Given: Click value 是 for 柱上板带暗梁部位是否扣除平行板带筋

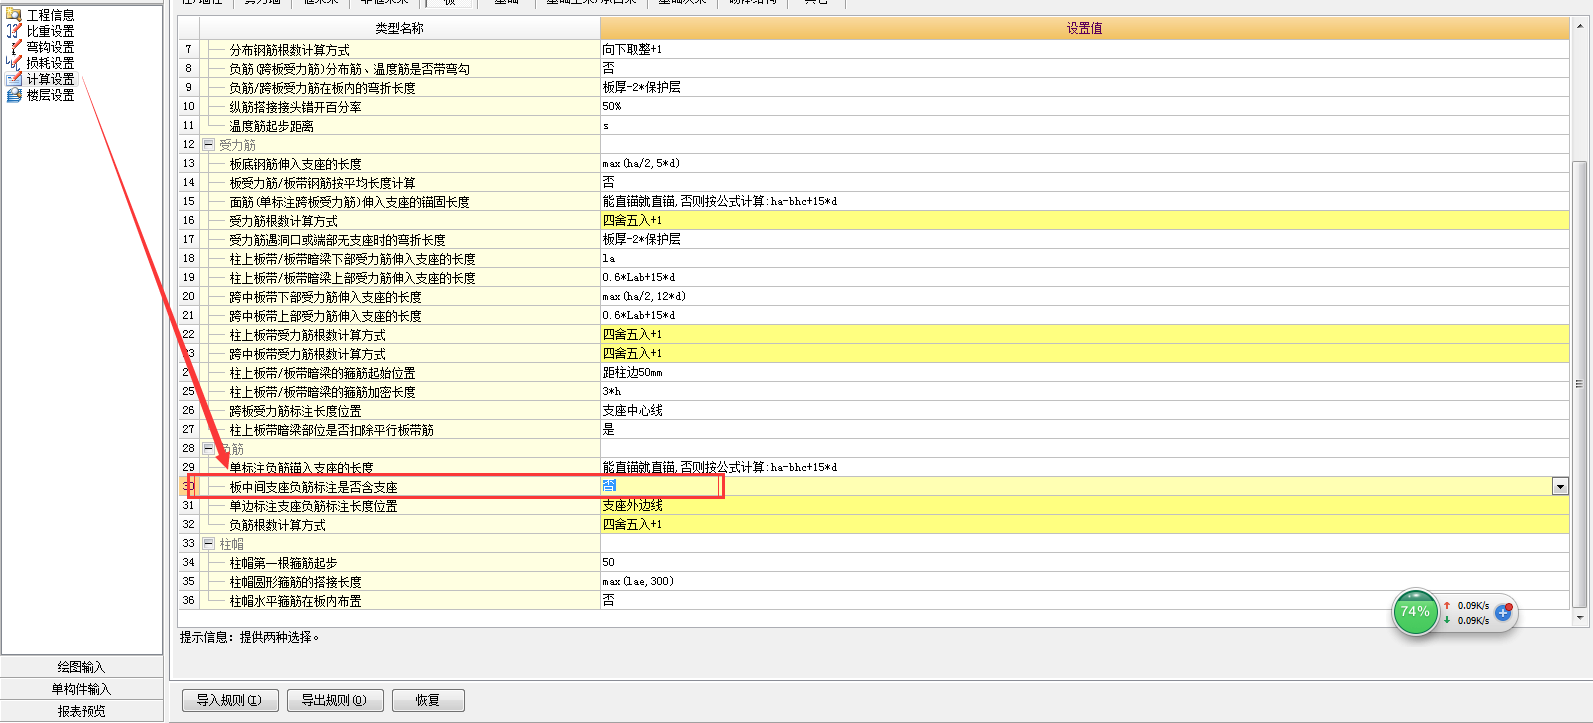Looking at the screenshot, I should pyautogui.click(x=608, y=429).
